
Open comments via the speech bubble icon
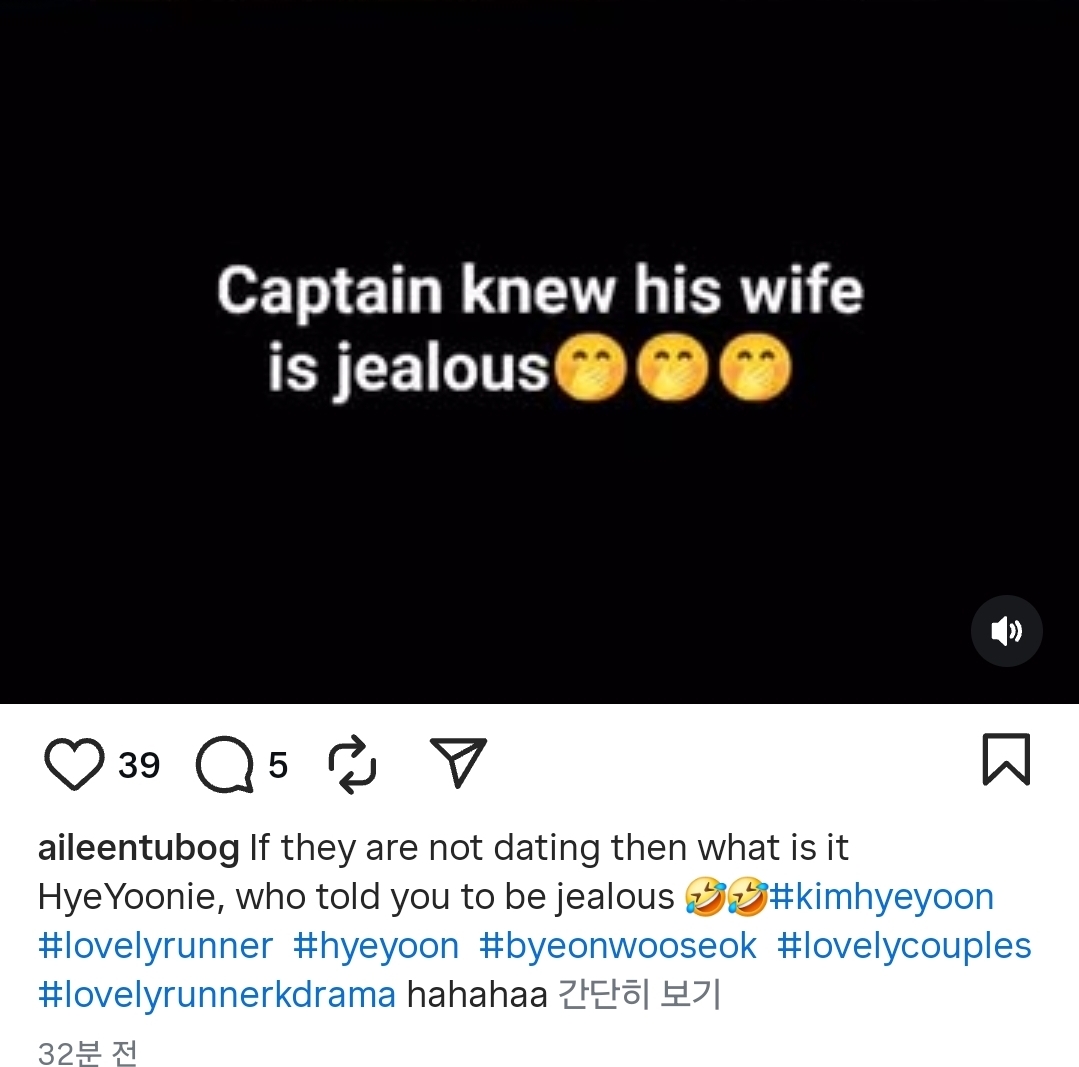[x=224, y=764]
